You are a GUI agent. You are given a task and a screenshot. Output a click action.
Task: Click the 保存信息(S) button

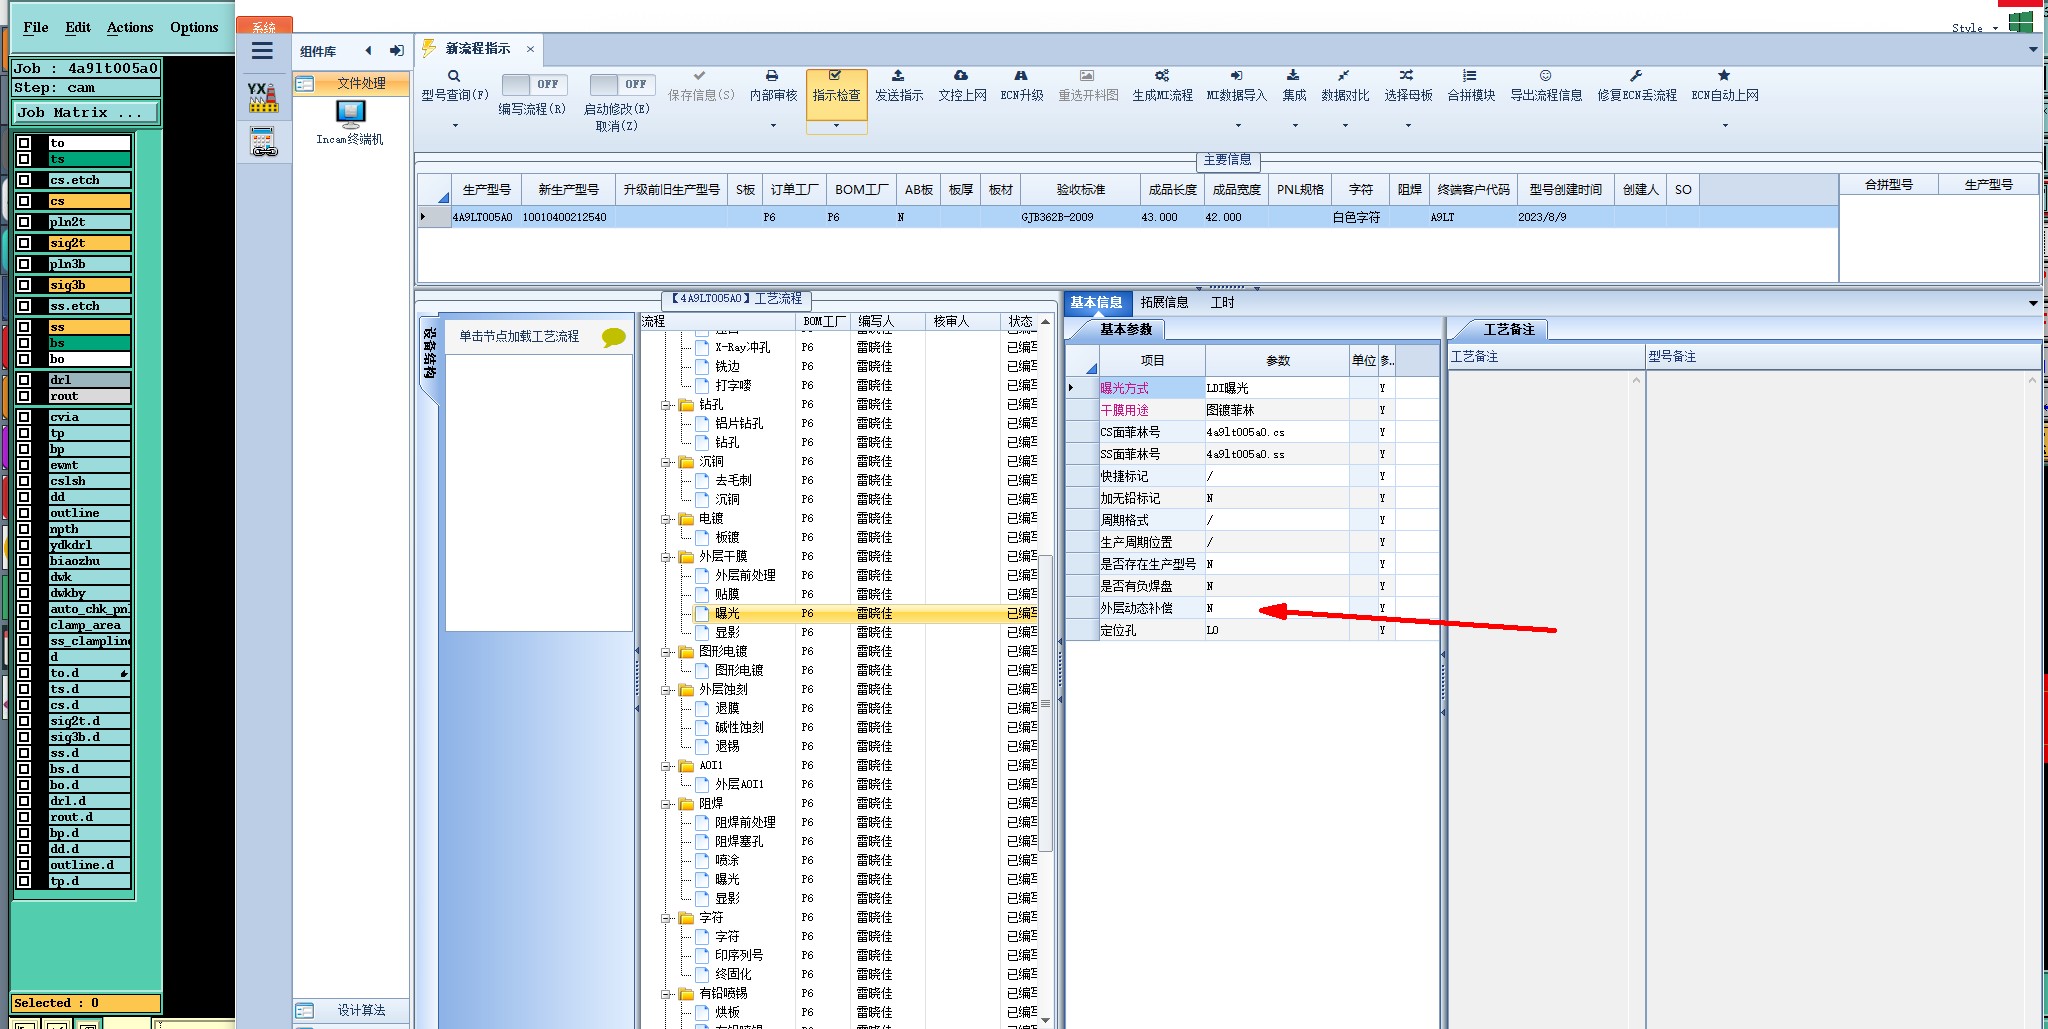click(701, 86)
